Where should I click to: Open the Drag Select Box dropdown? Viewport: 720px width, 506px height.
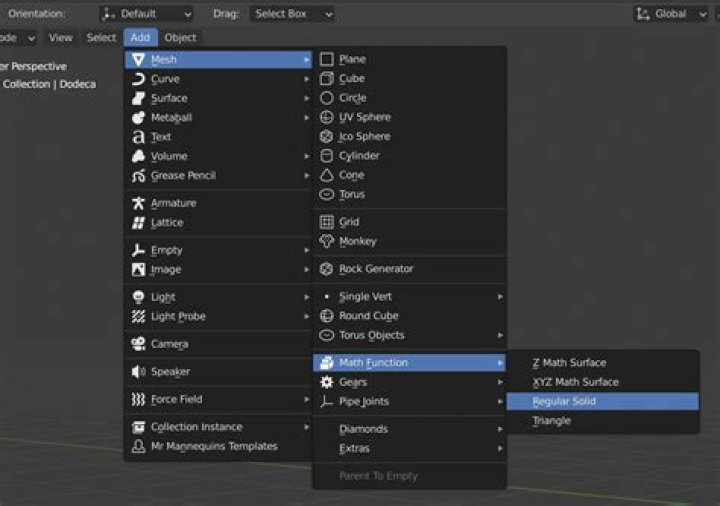point(292,14)
